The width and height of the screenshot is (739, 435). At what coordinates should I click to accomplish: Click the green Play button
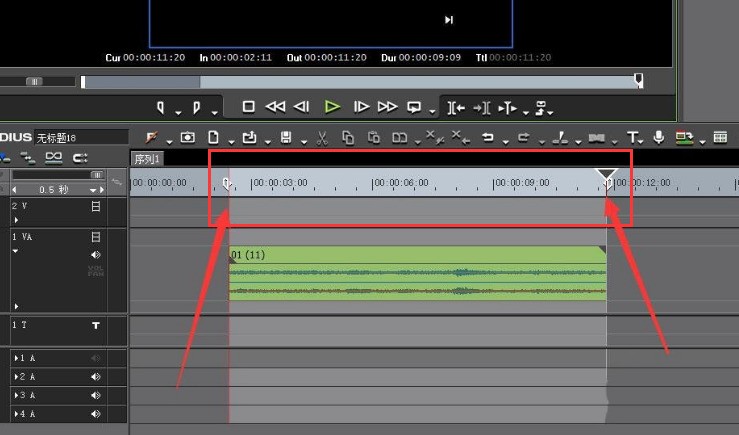pyautogui.click(x=332, y=107)
